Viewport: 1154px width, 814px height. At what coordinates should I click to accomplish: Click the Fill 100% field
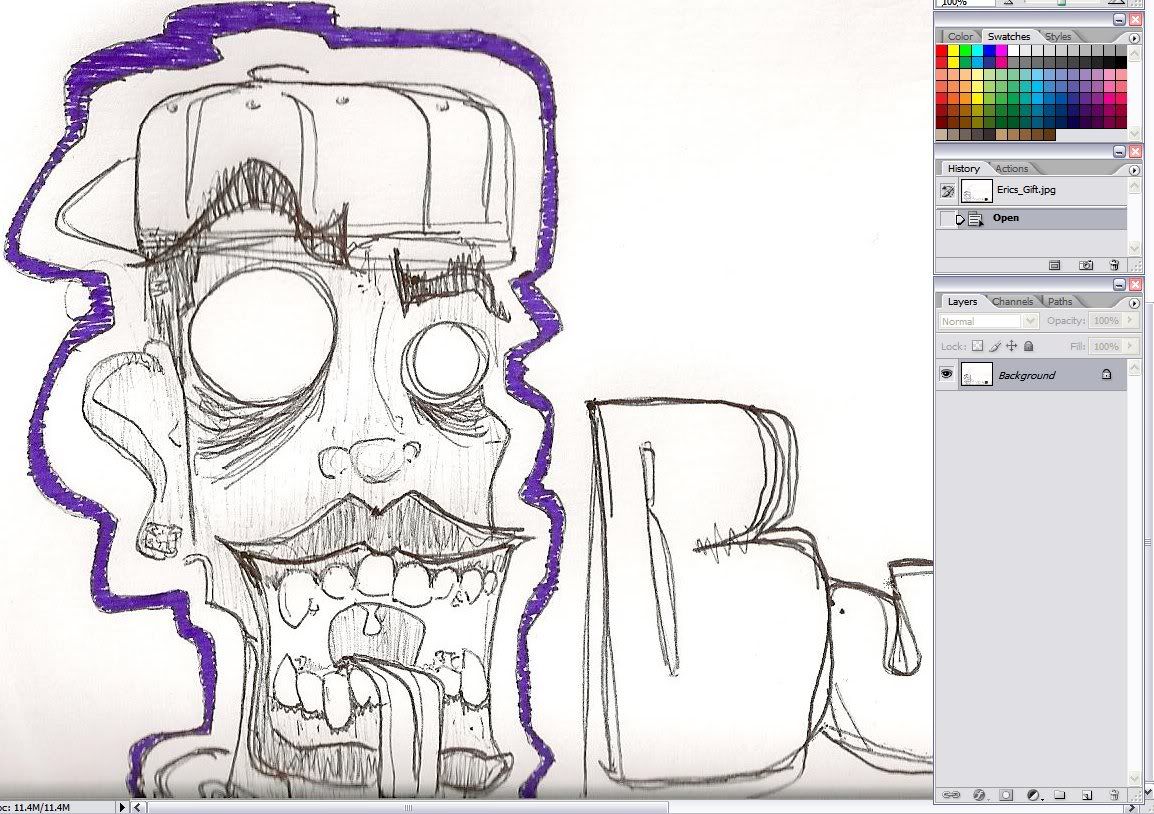[x=1105, y=345]
